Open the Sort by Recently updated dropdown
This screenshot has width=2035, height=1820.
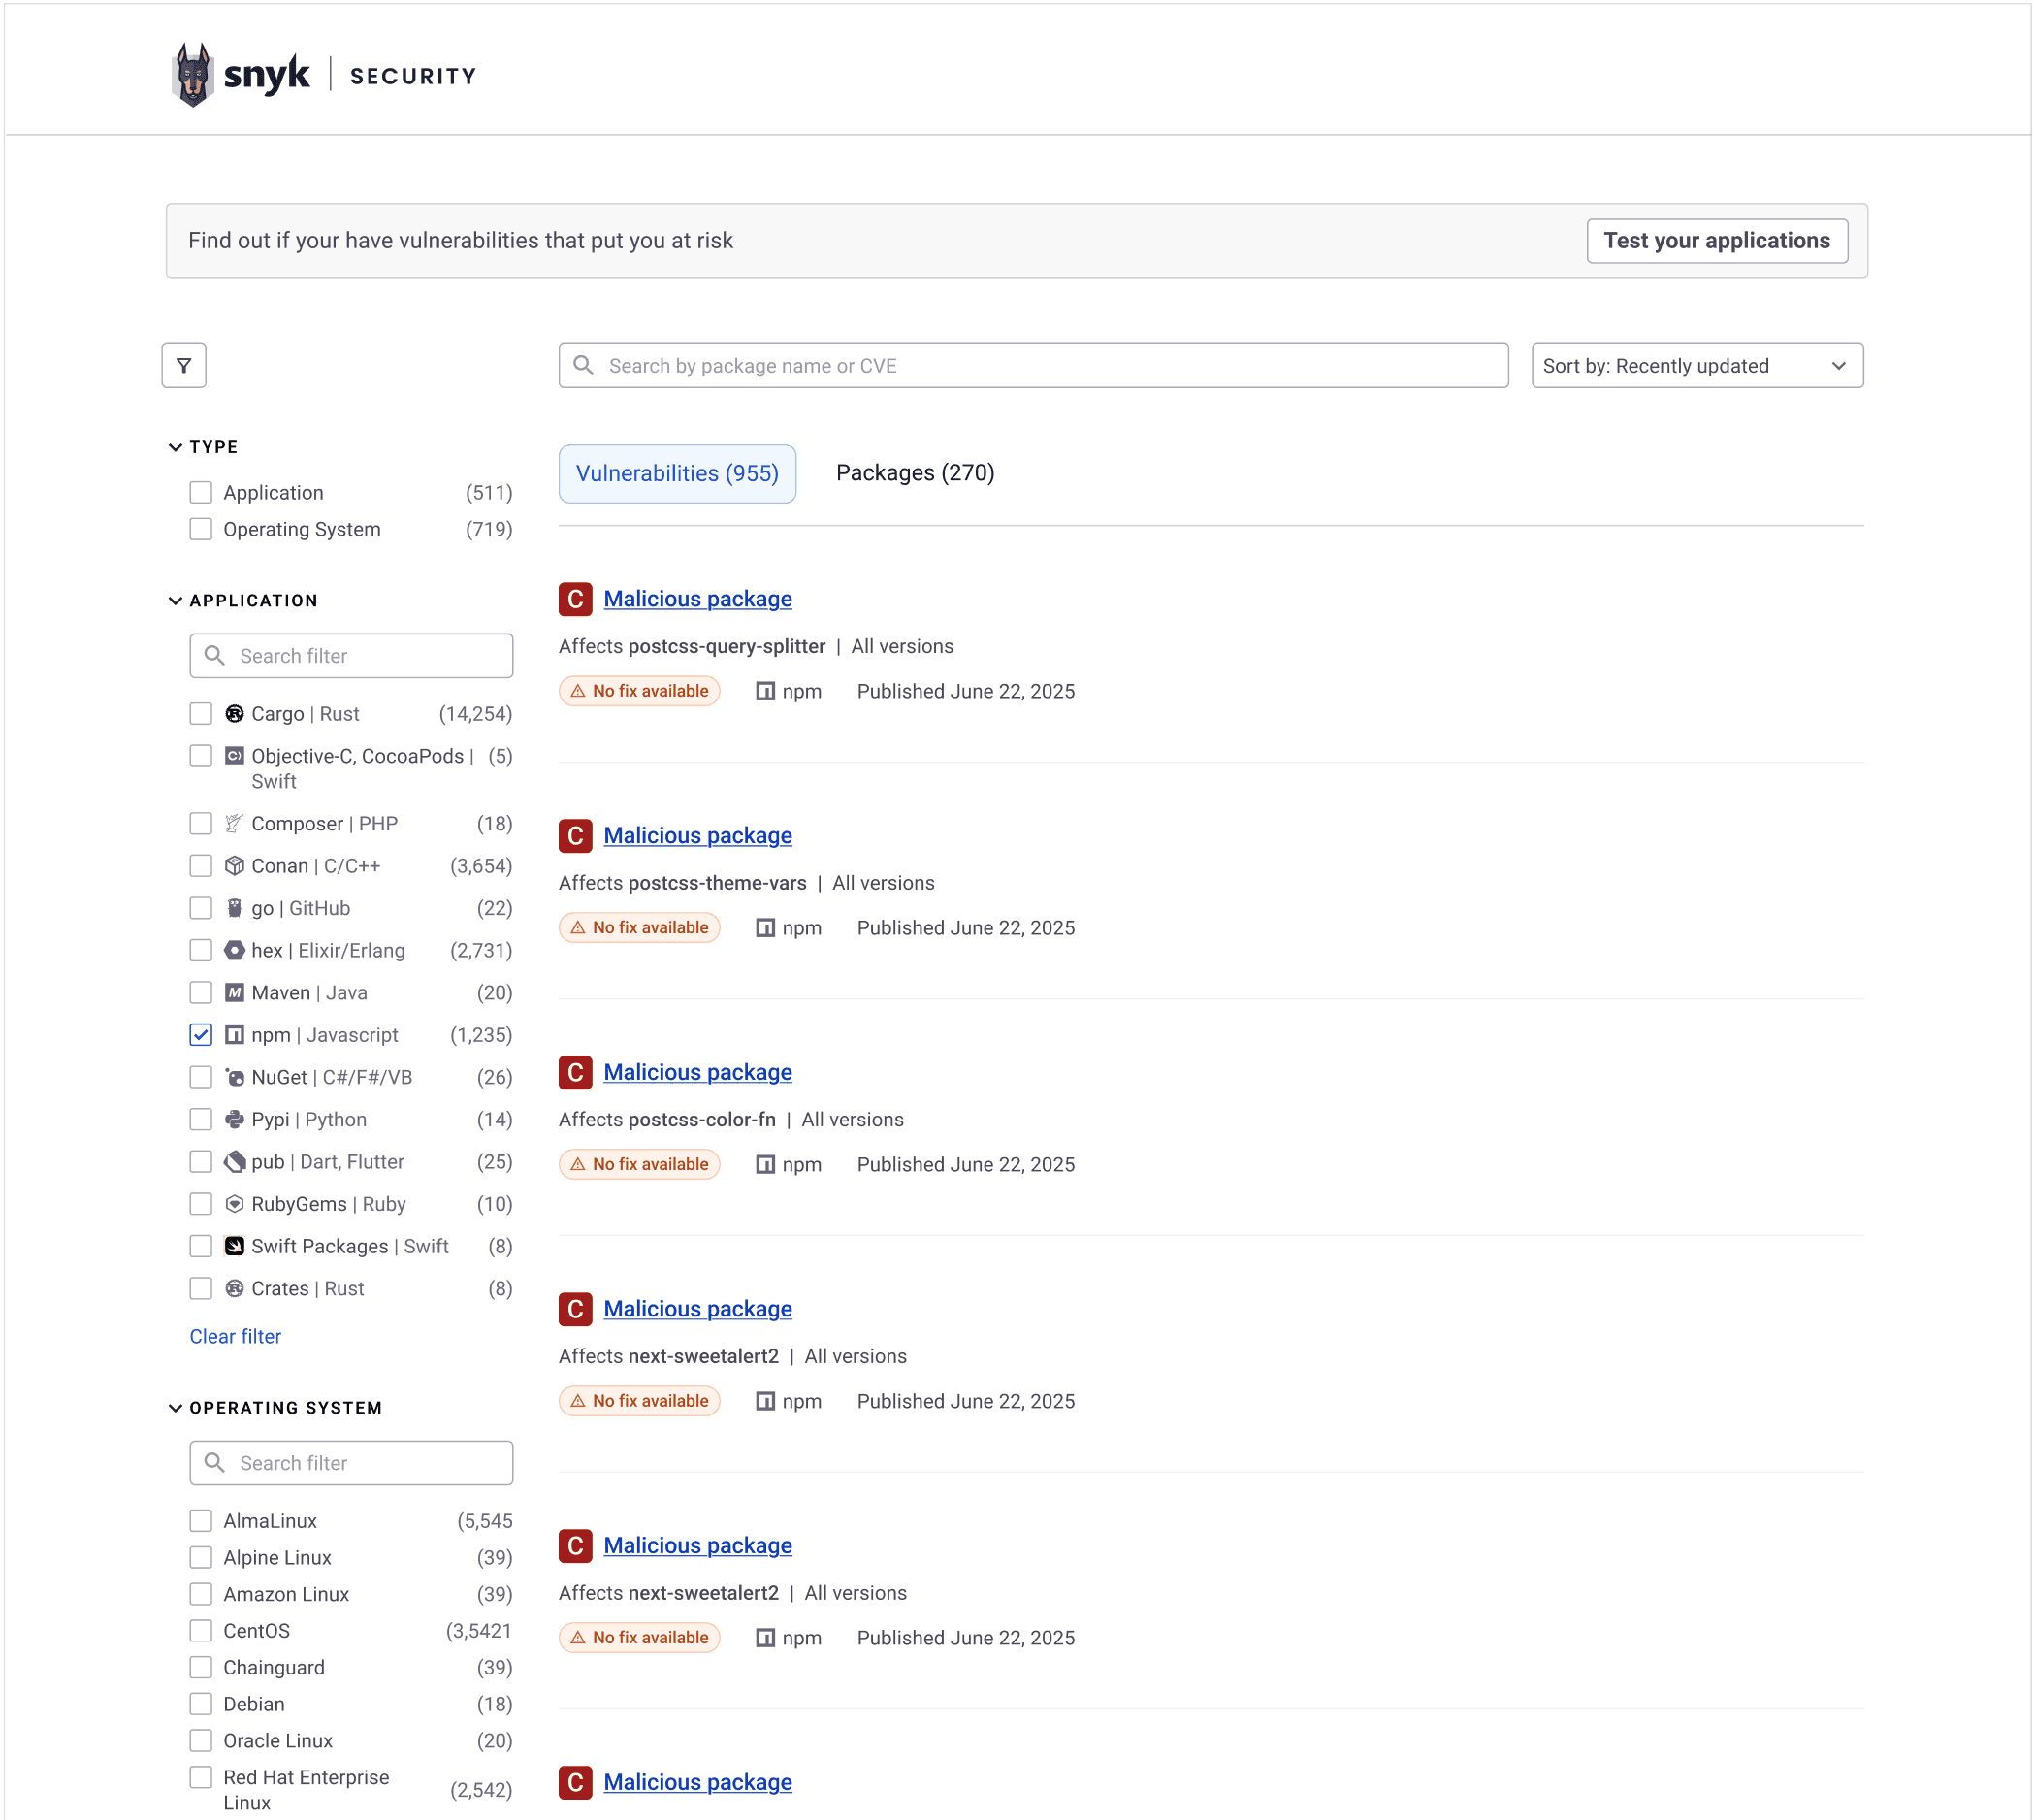pos(1698,366)
